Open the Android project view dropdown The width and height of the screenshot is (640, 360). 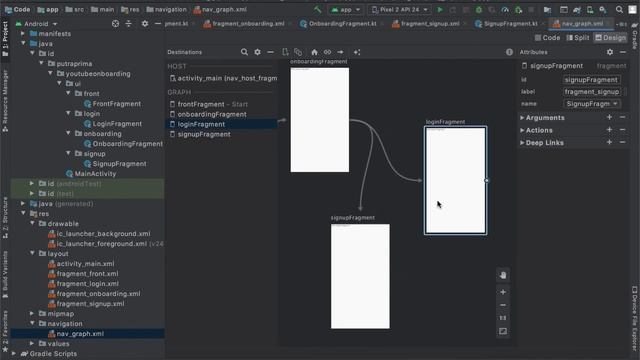click(37, 24)
